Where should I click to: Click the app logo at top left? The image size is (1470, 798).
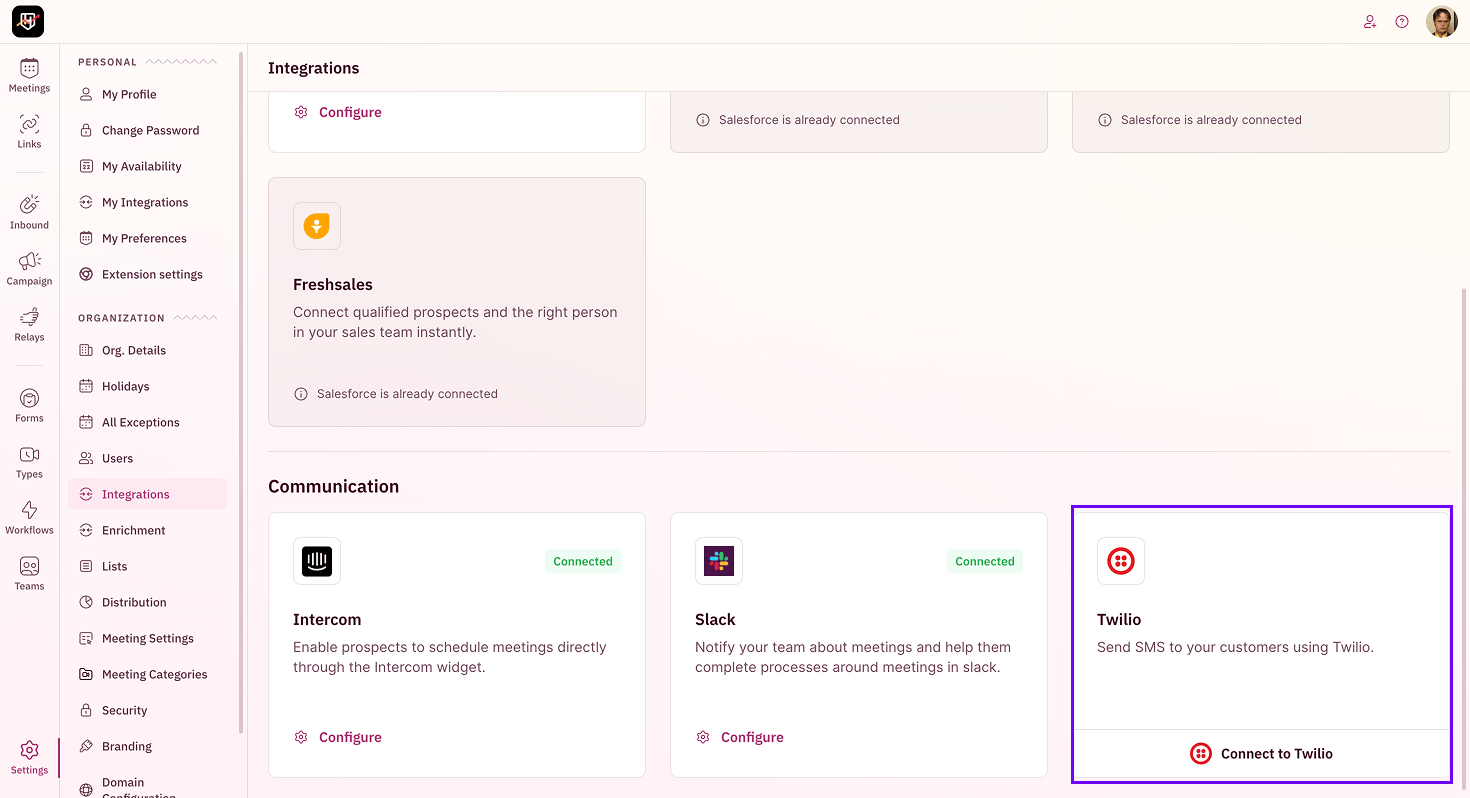tap(28, 21)
